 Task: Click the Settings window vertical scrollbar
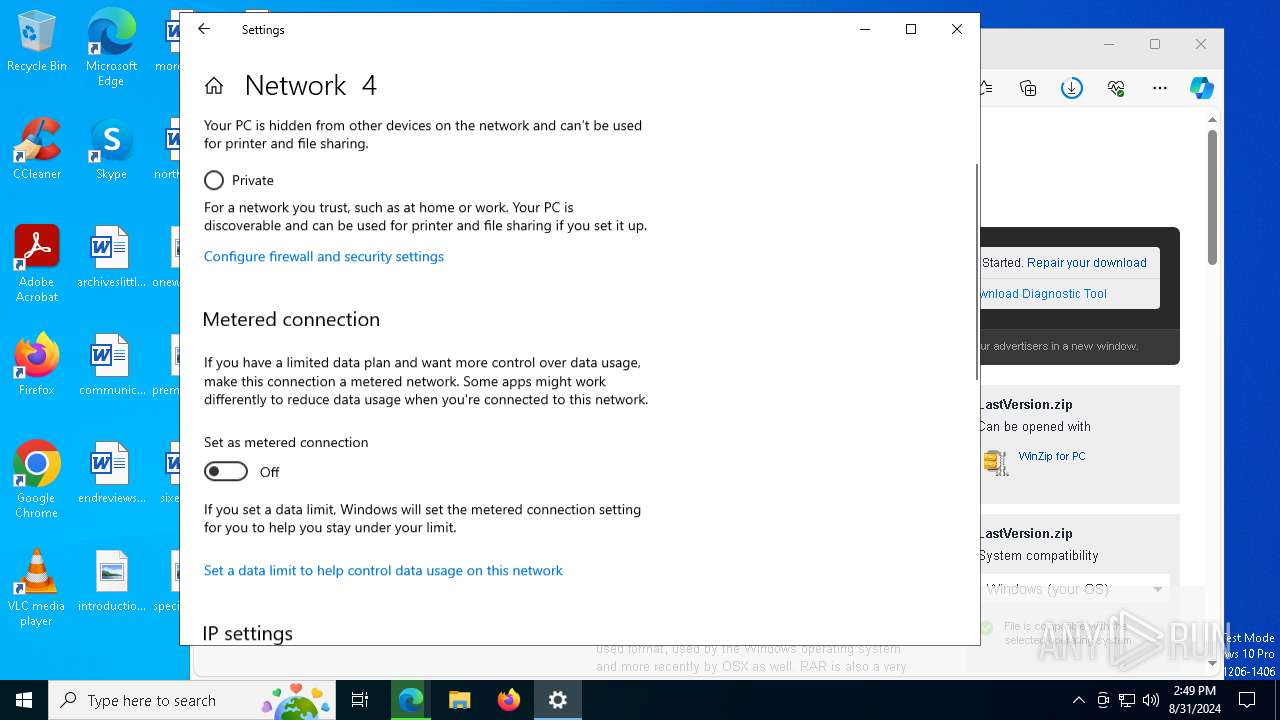(976, 272)
